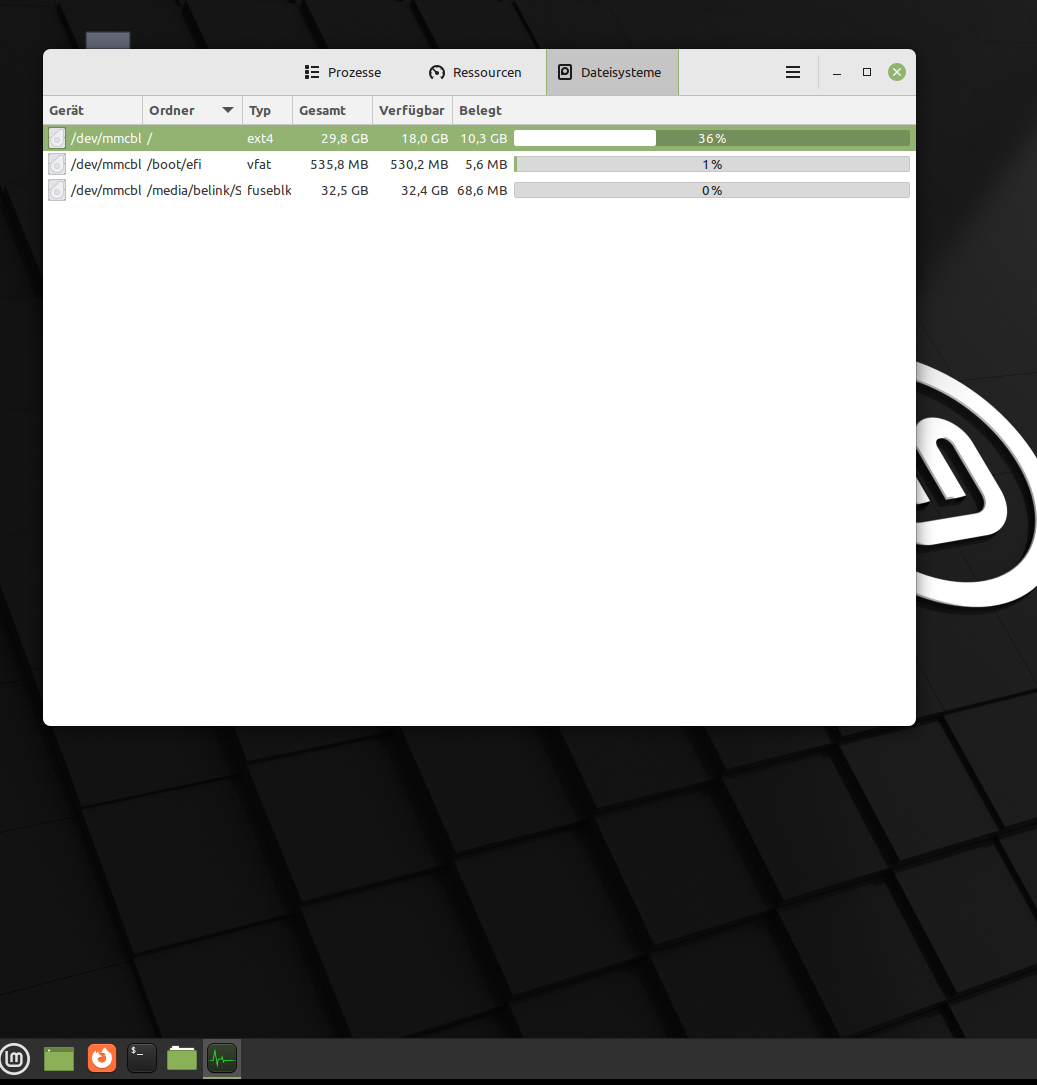Viewport: 1037px width, 1085px height.
Task: Sort by the Gerät column header
Action: coord(93,110)
